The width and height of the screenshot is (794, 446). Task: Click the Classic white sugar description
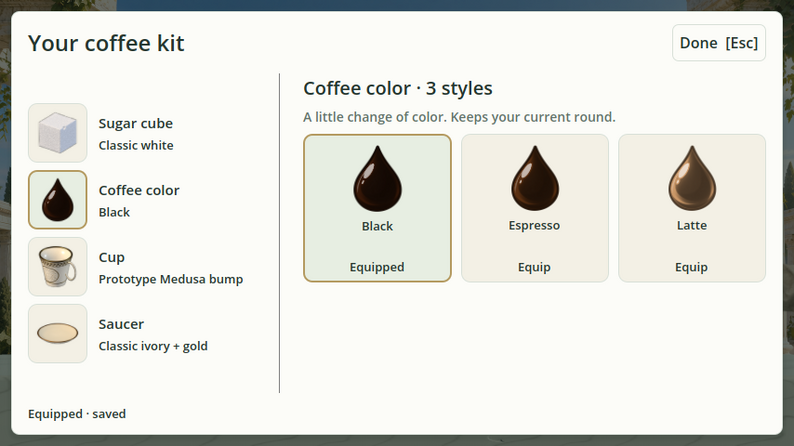(x=136, y=146)
